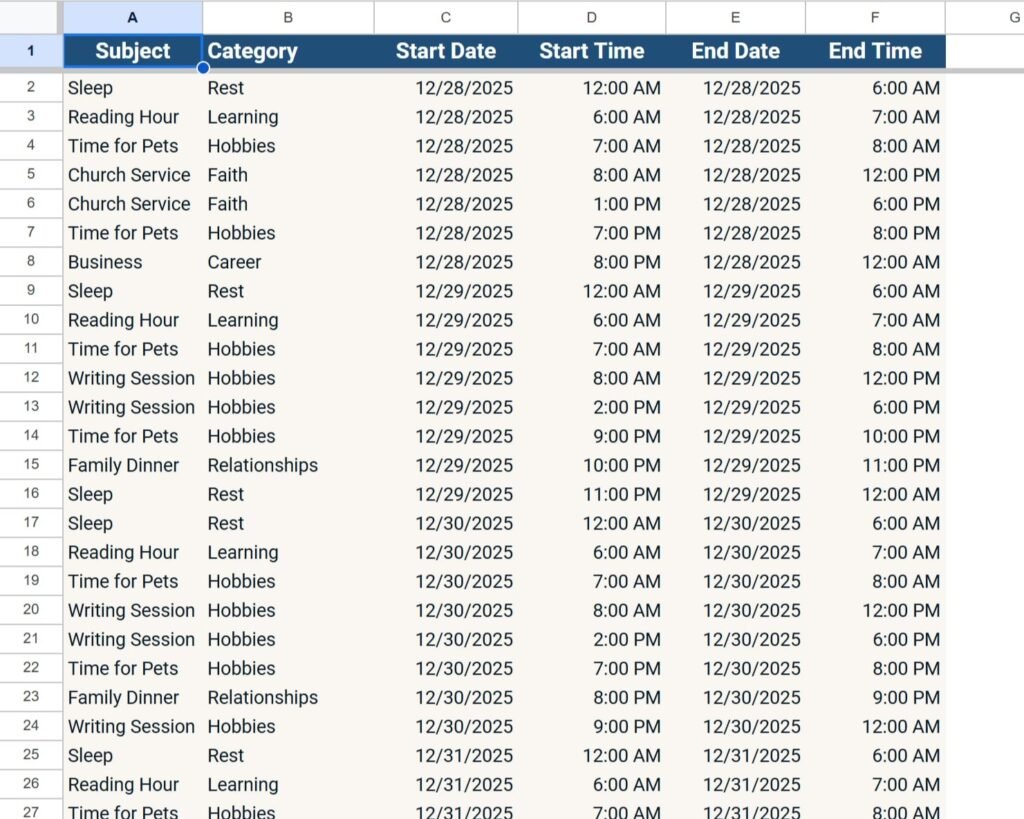Select the End Time header cell

pyautogui.click(x=875, y=51)
